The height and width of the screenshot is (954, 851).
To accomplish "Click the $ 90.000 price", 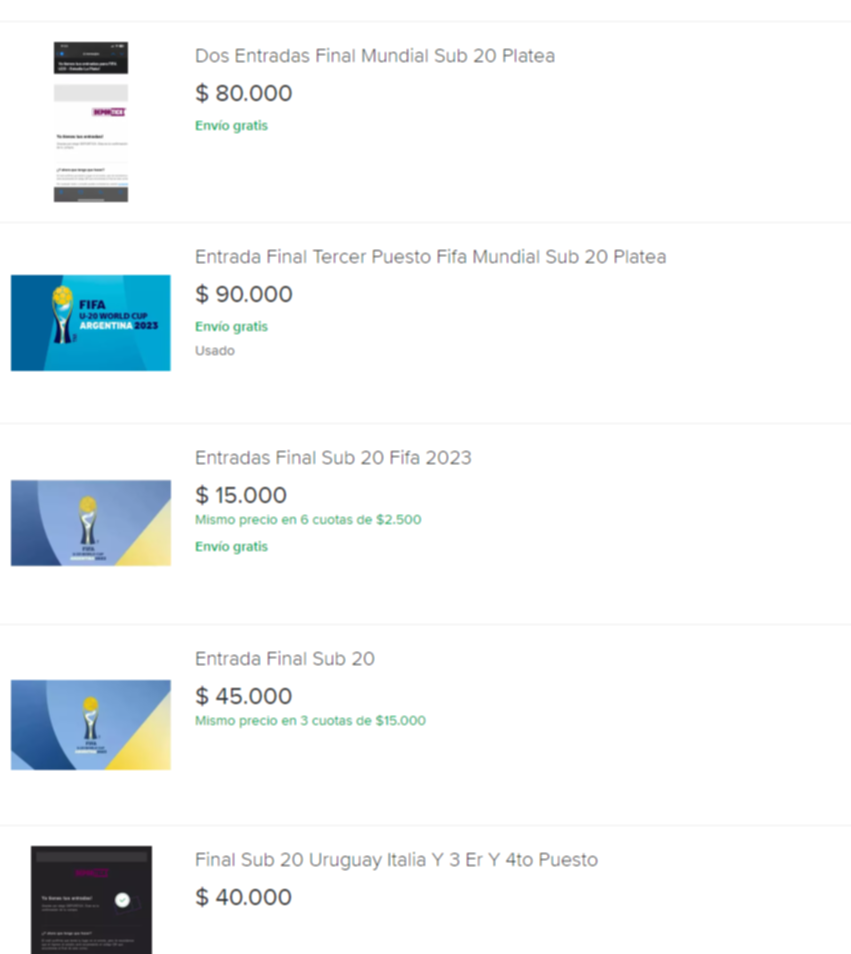I will coord(243,294).
